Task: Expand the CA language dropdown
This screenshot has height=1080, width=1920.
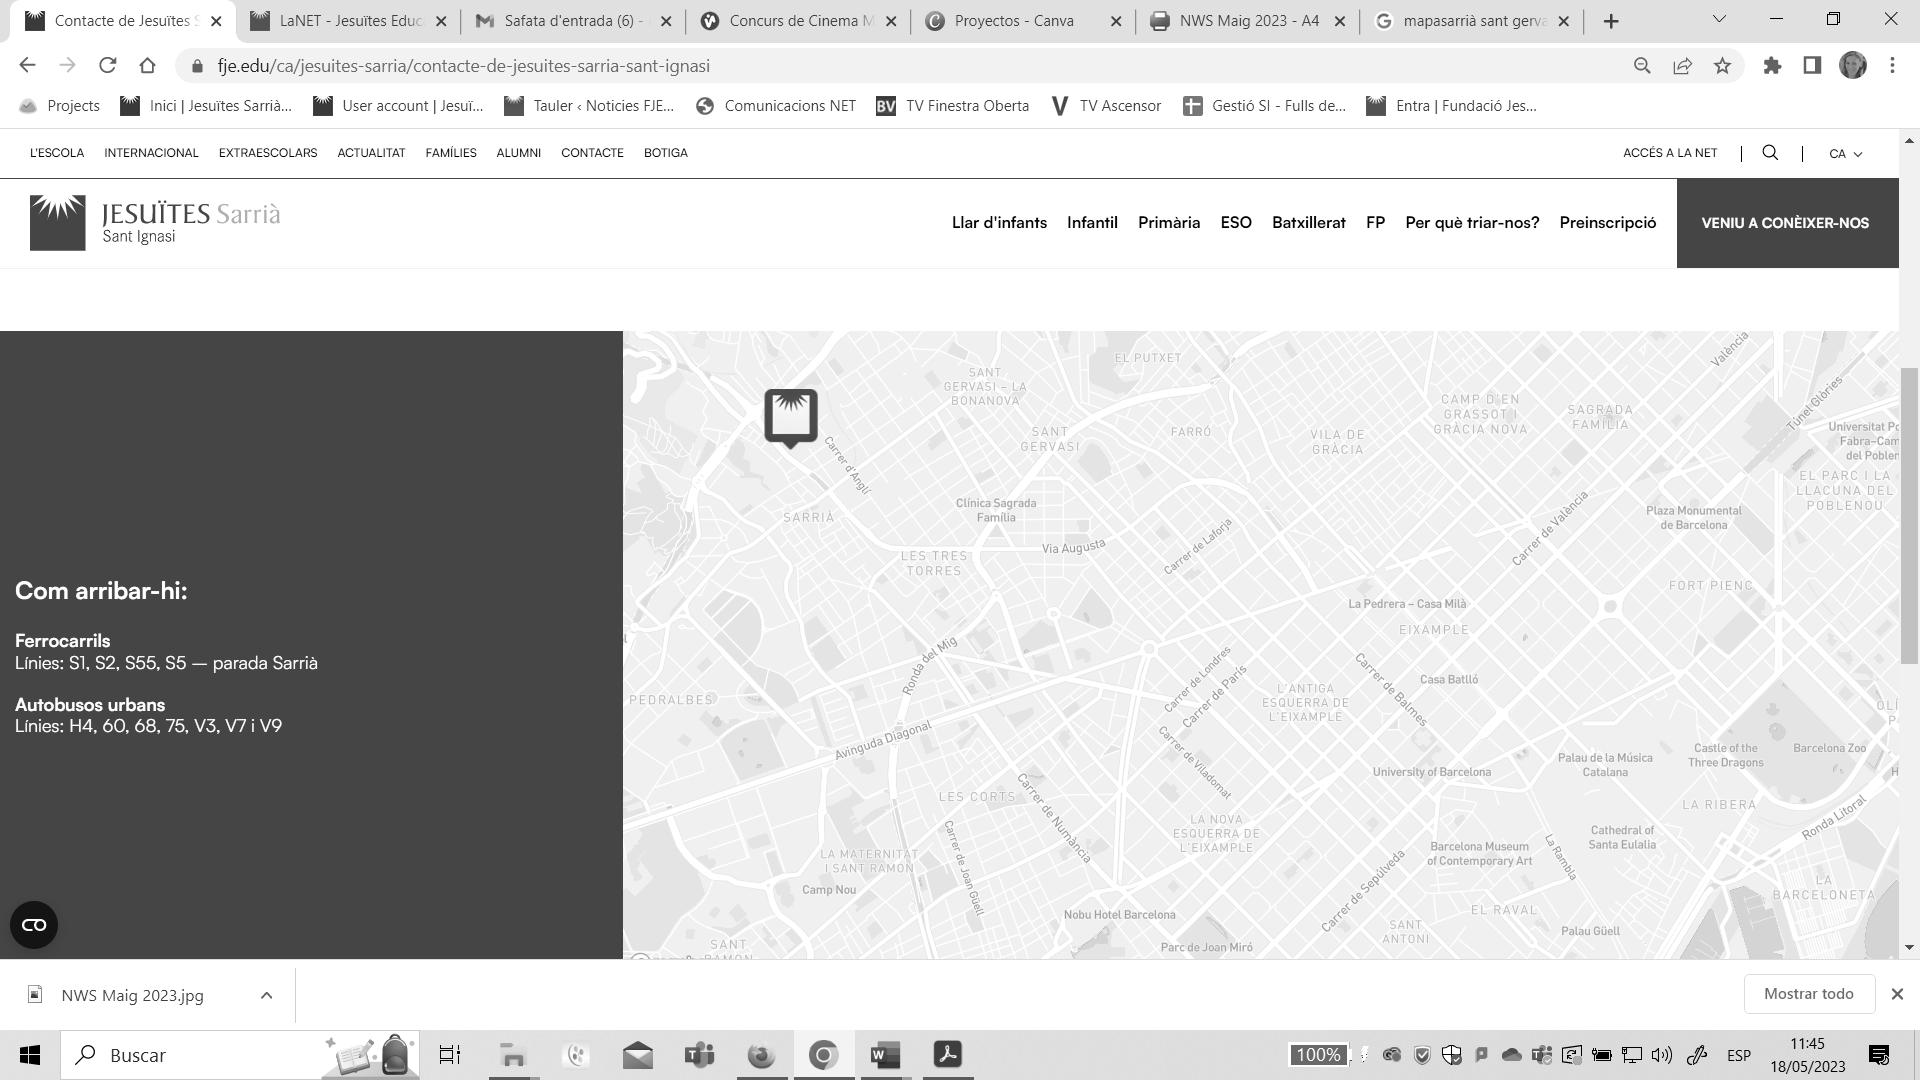Action: (x=1845, y=154)
